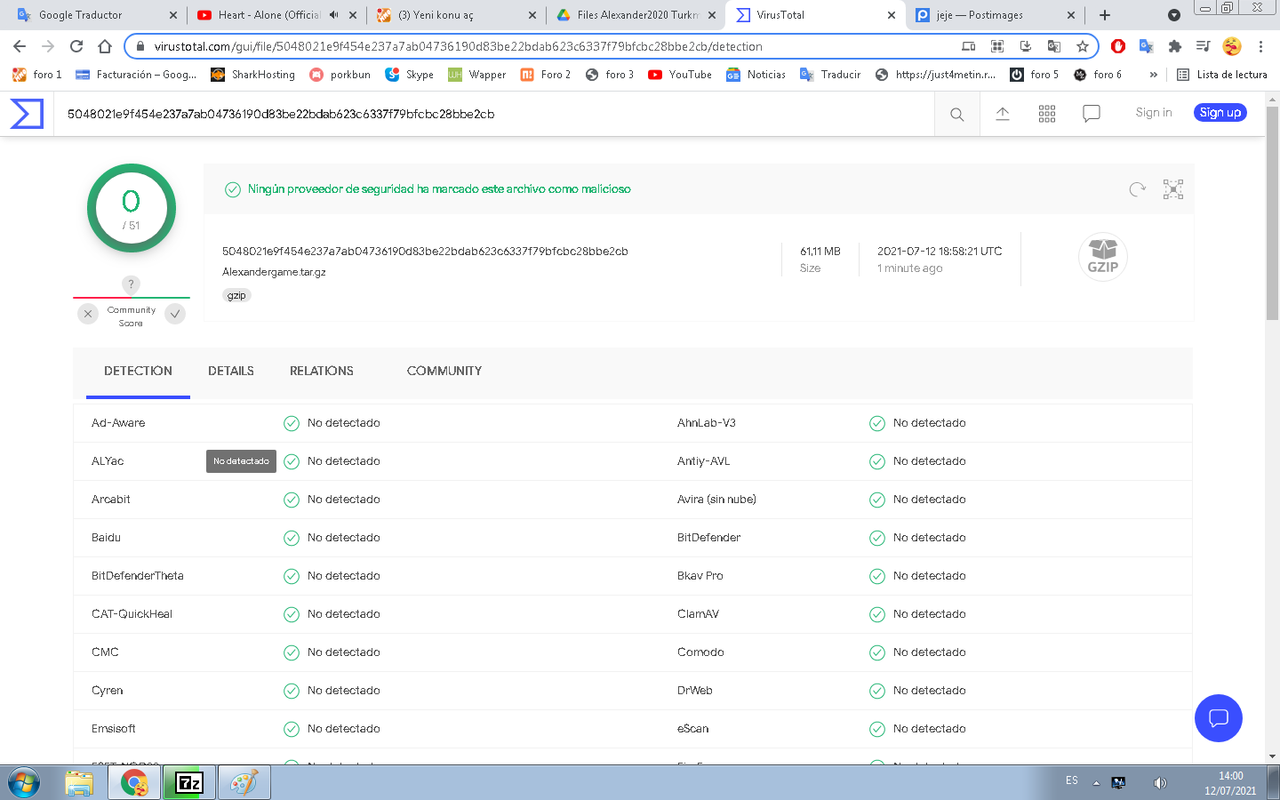This screenshot has width=1280, height=800.
Task: Click the 61,11 MB size value
Action: pos(820,251)
